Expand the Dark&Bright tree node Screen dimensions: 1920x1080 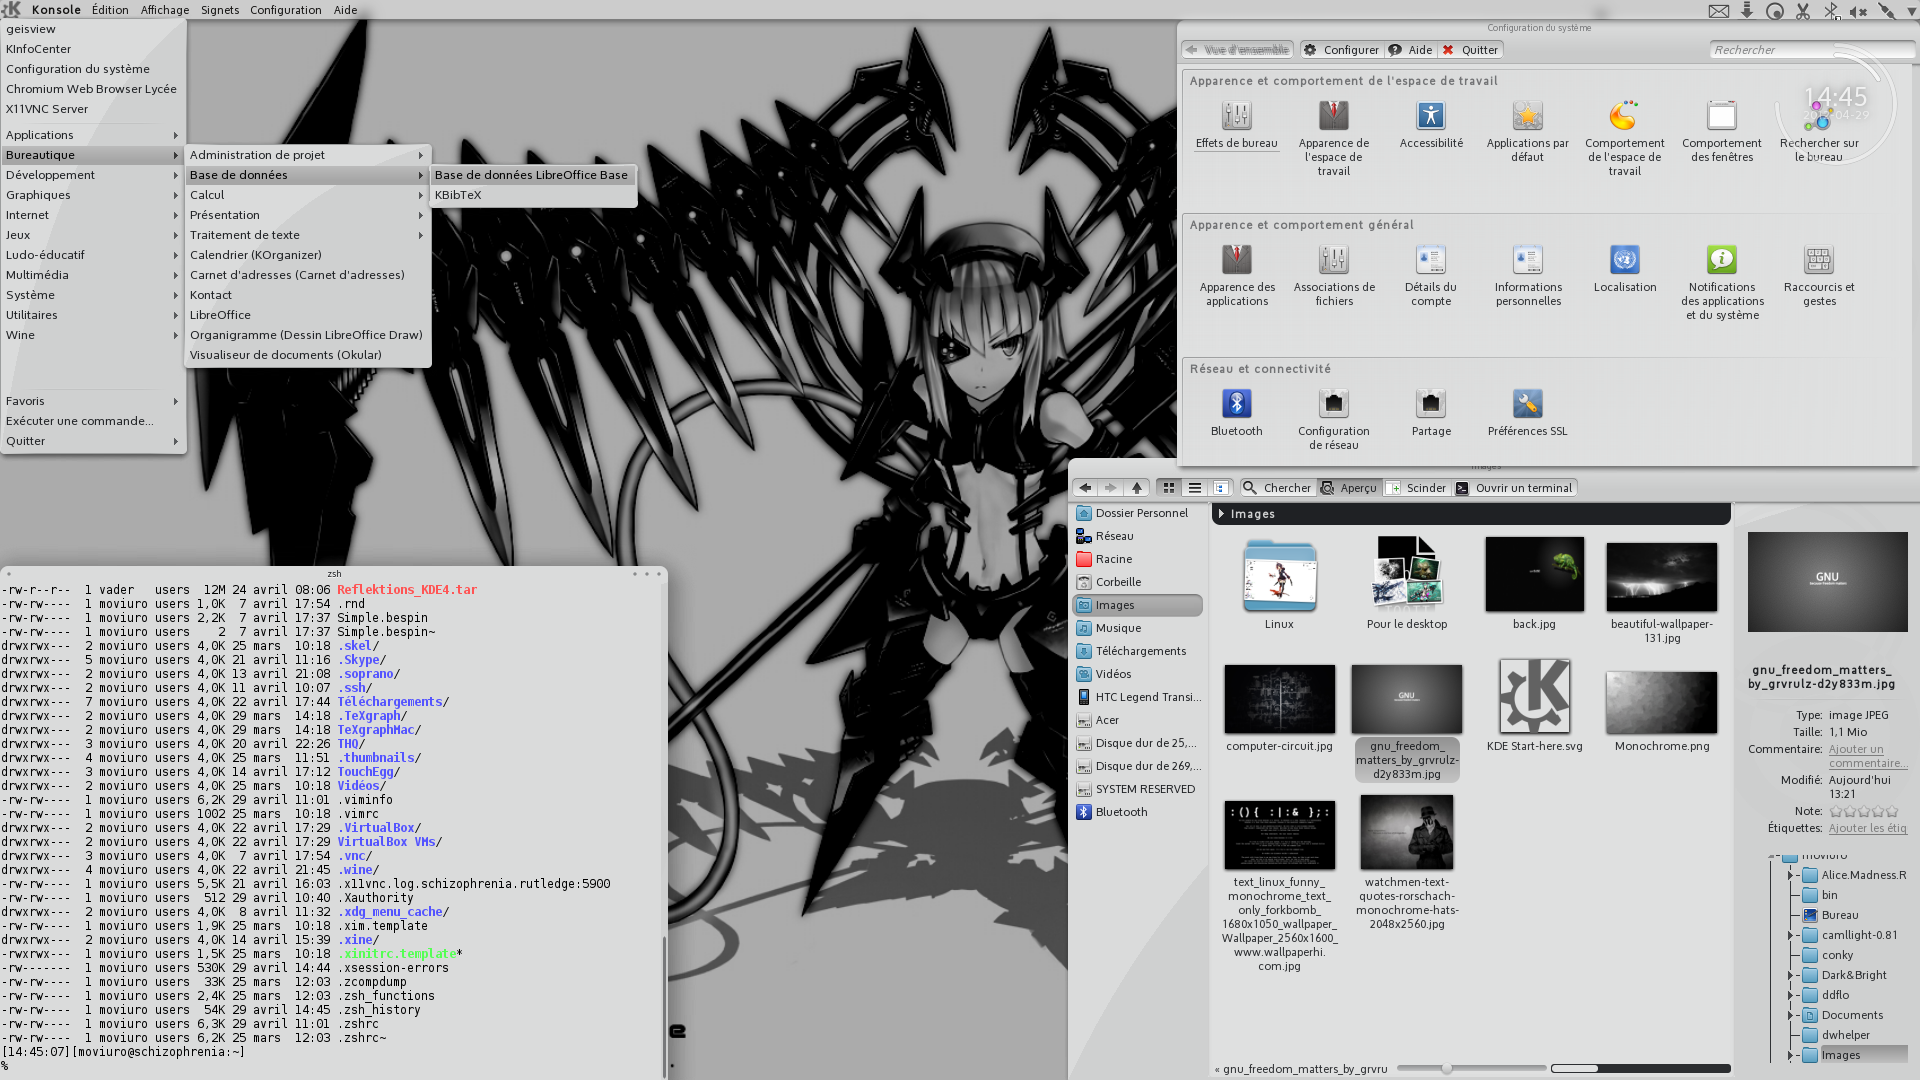pyautogui.click(x=1790, y=975)
